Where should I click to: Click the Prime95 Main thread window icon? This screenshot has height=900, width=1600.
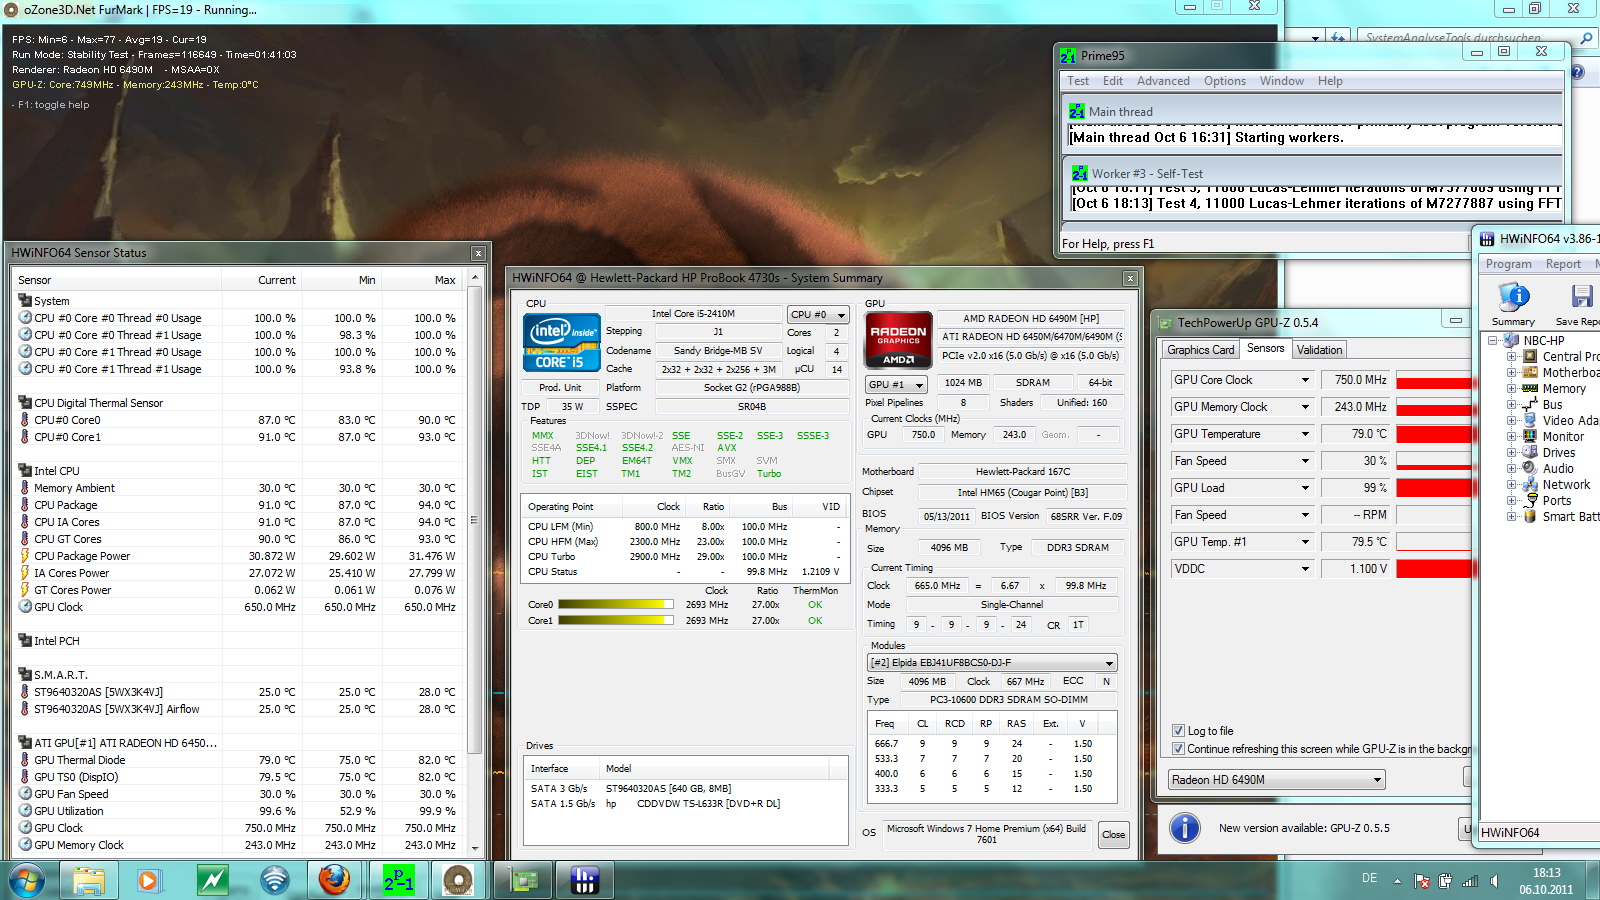(x=1077, y=111)
